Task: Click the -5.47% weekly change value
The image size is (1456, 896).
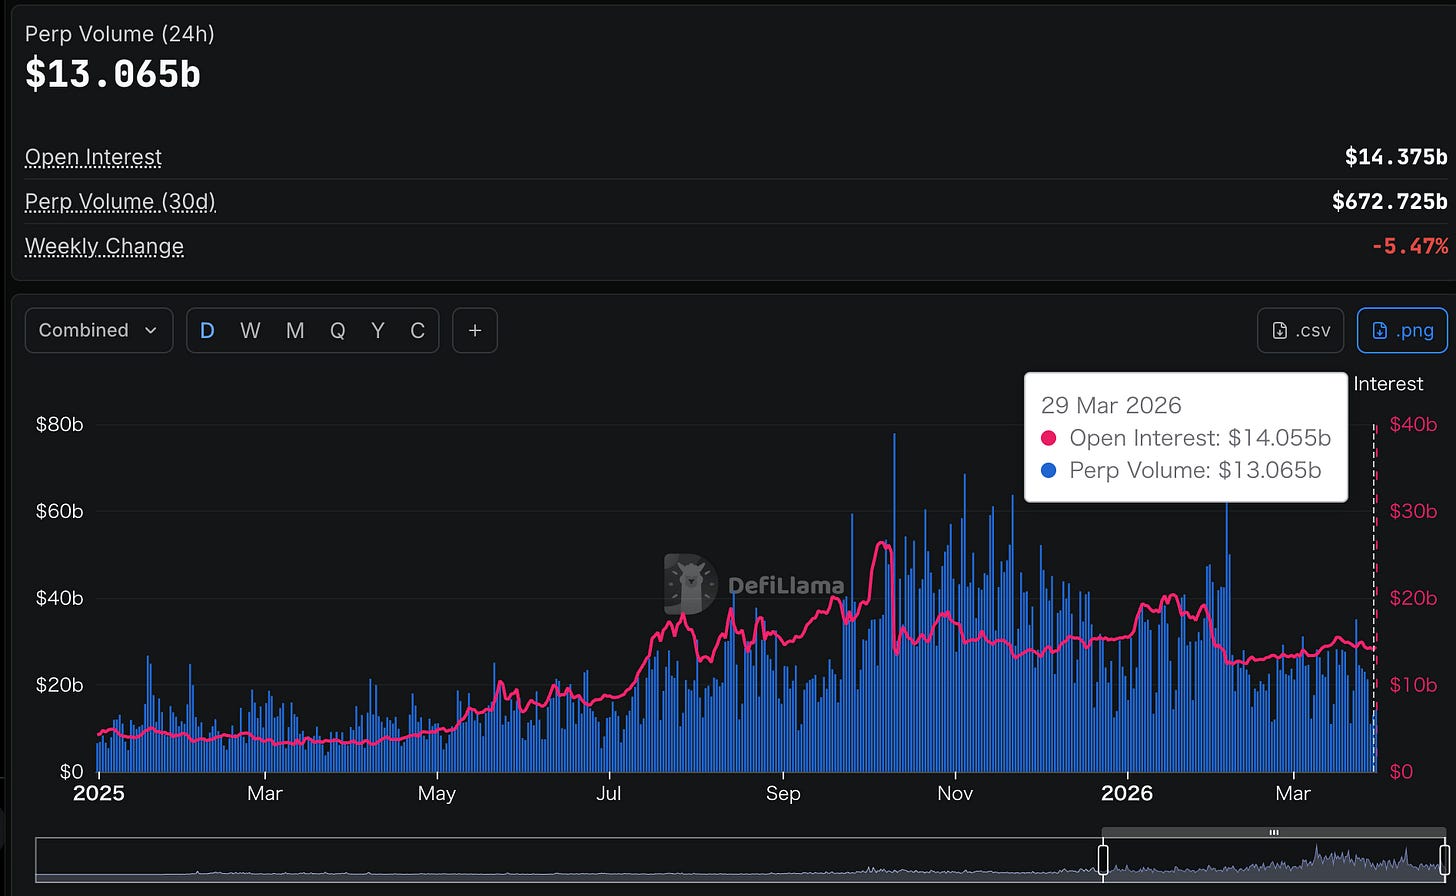Action: tap(1409, 246)
